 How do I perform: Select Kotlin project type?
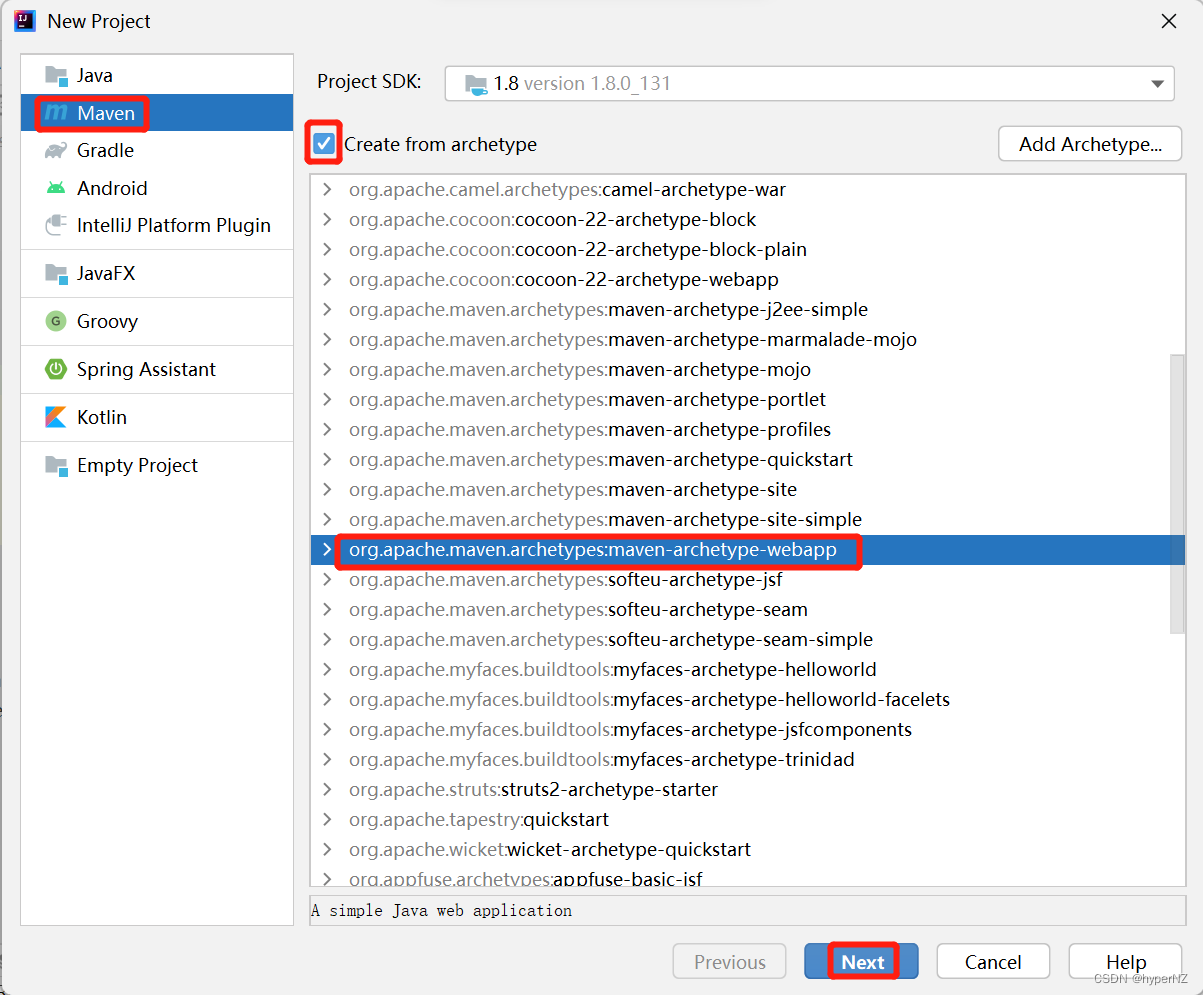(157, 417)
